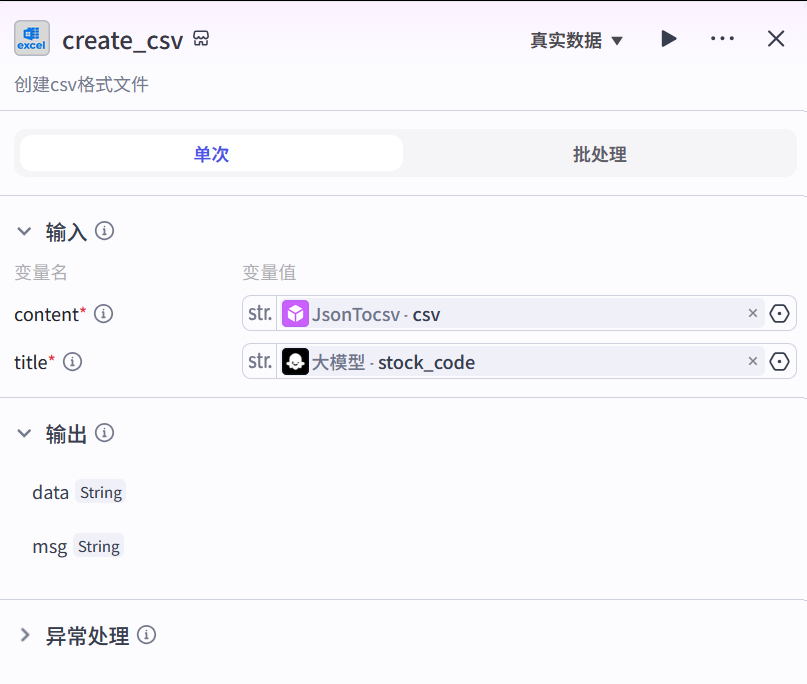The height and width of the screenshot is (684, 807).
Task: Expand the 异常处理 section
Action: 24,635
